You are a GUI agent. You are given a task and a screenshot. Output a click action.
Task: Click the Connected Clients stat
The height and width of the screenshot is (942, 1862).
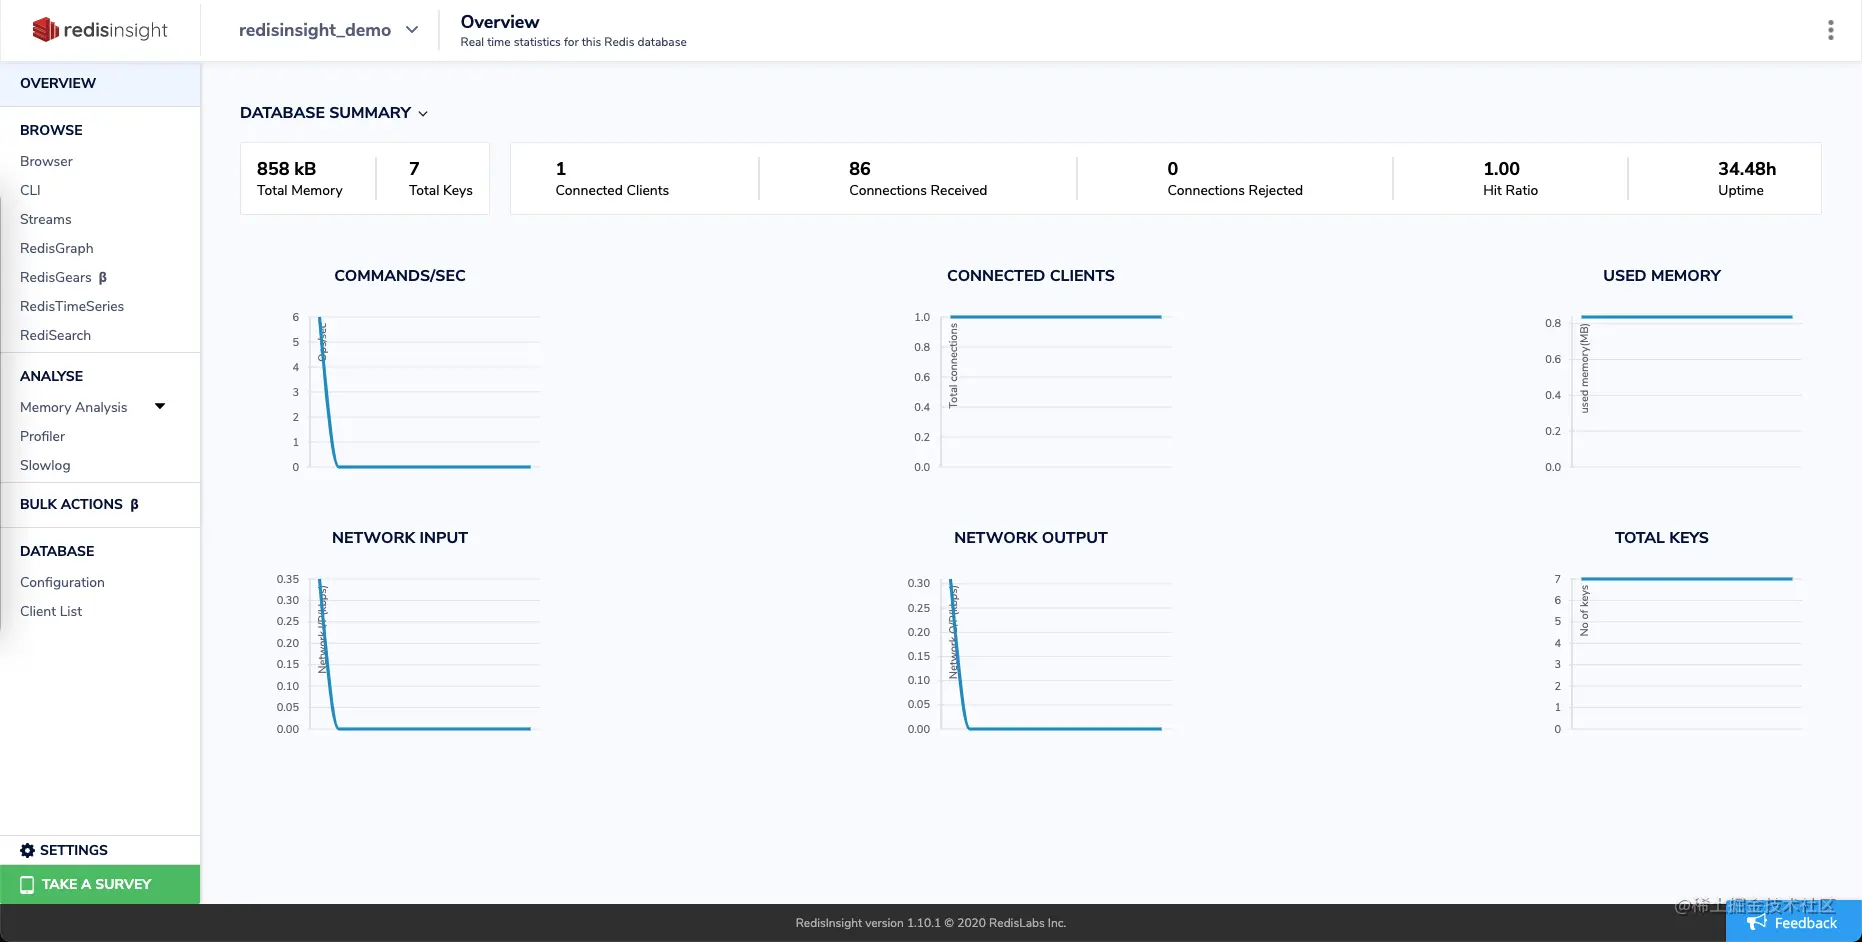tap(612, 178)
